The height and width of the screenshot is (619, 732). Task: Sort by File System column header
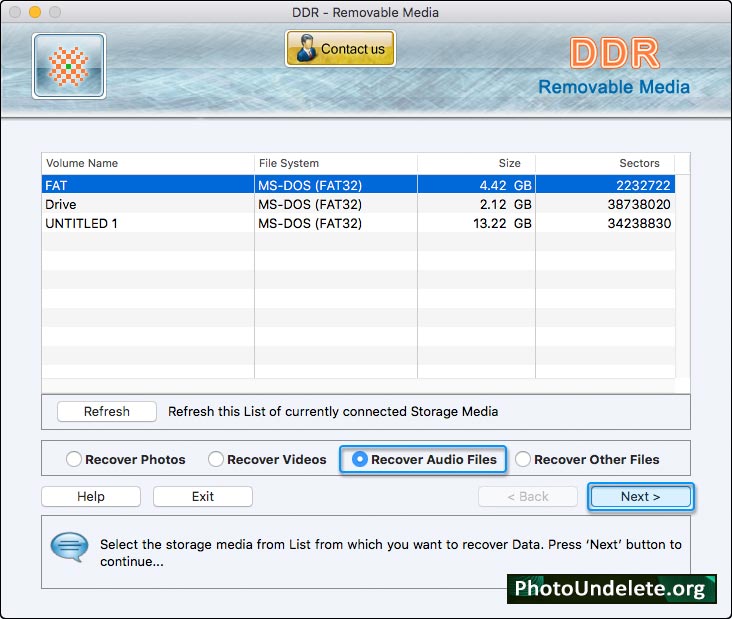336,163
